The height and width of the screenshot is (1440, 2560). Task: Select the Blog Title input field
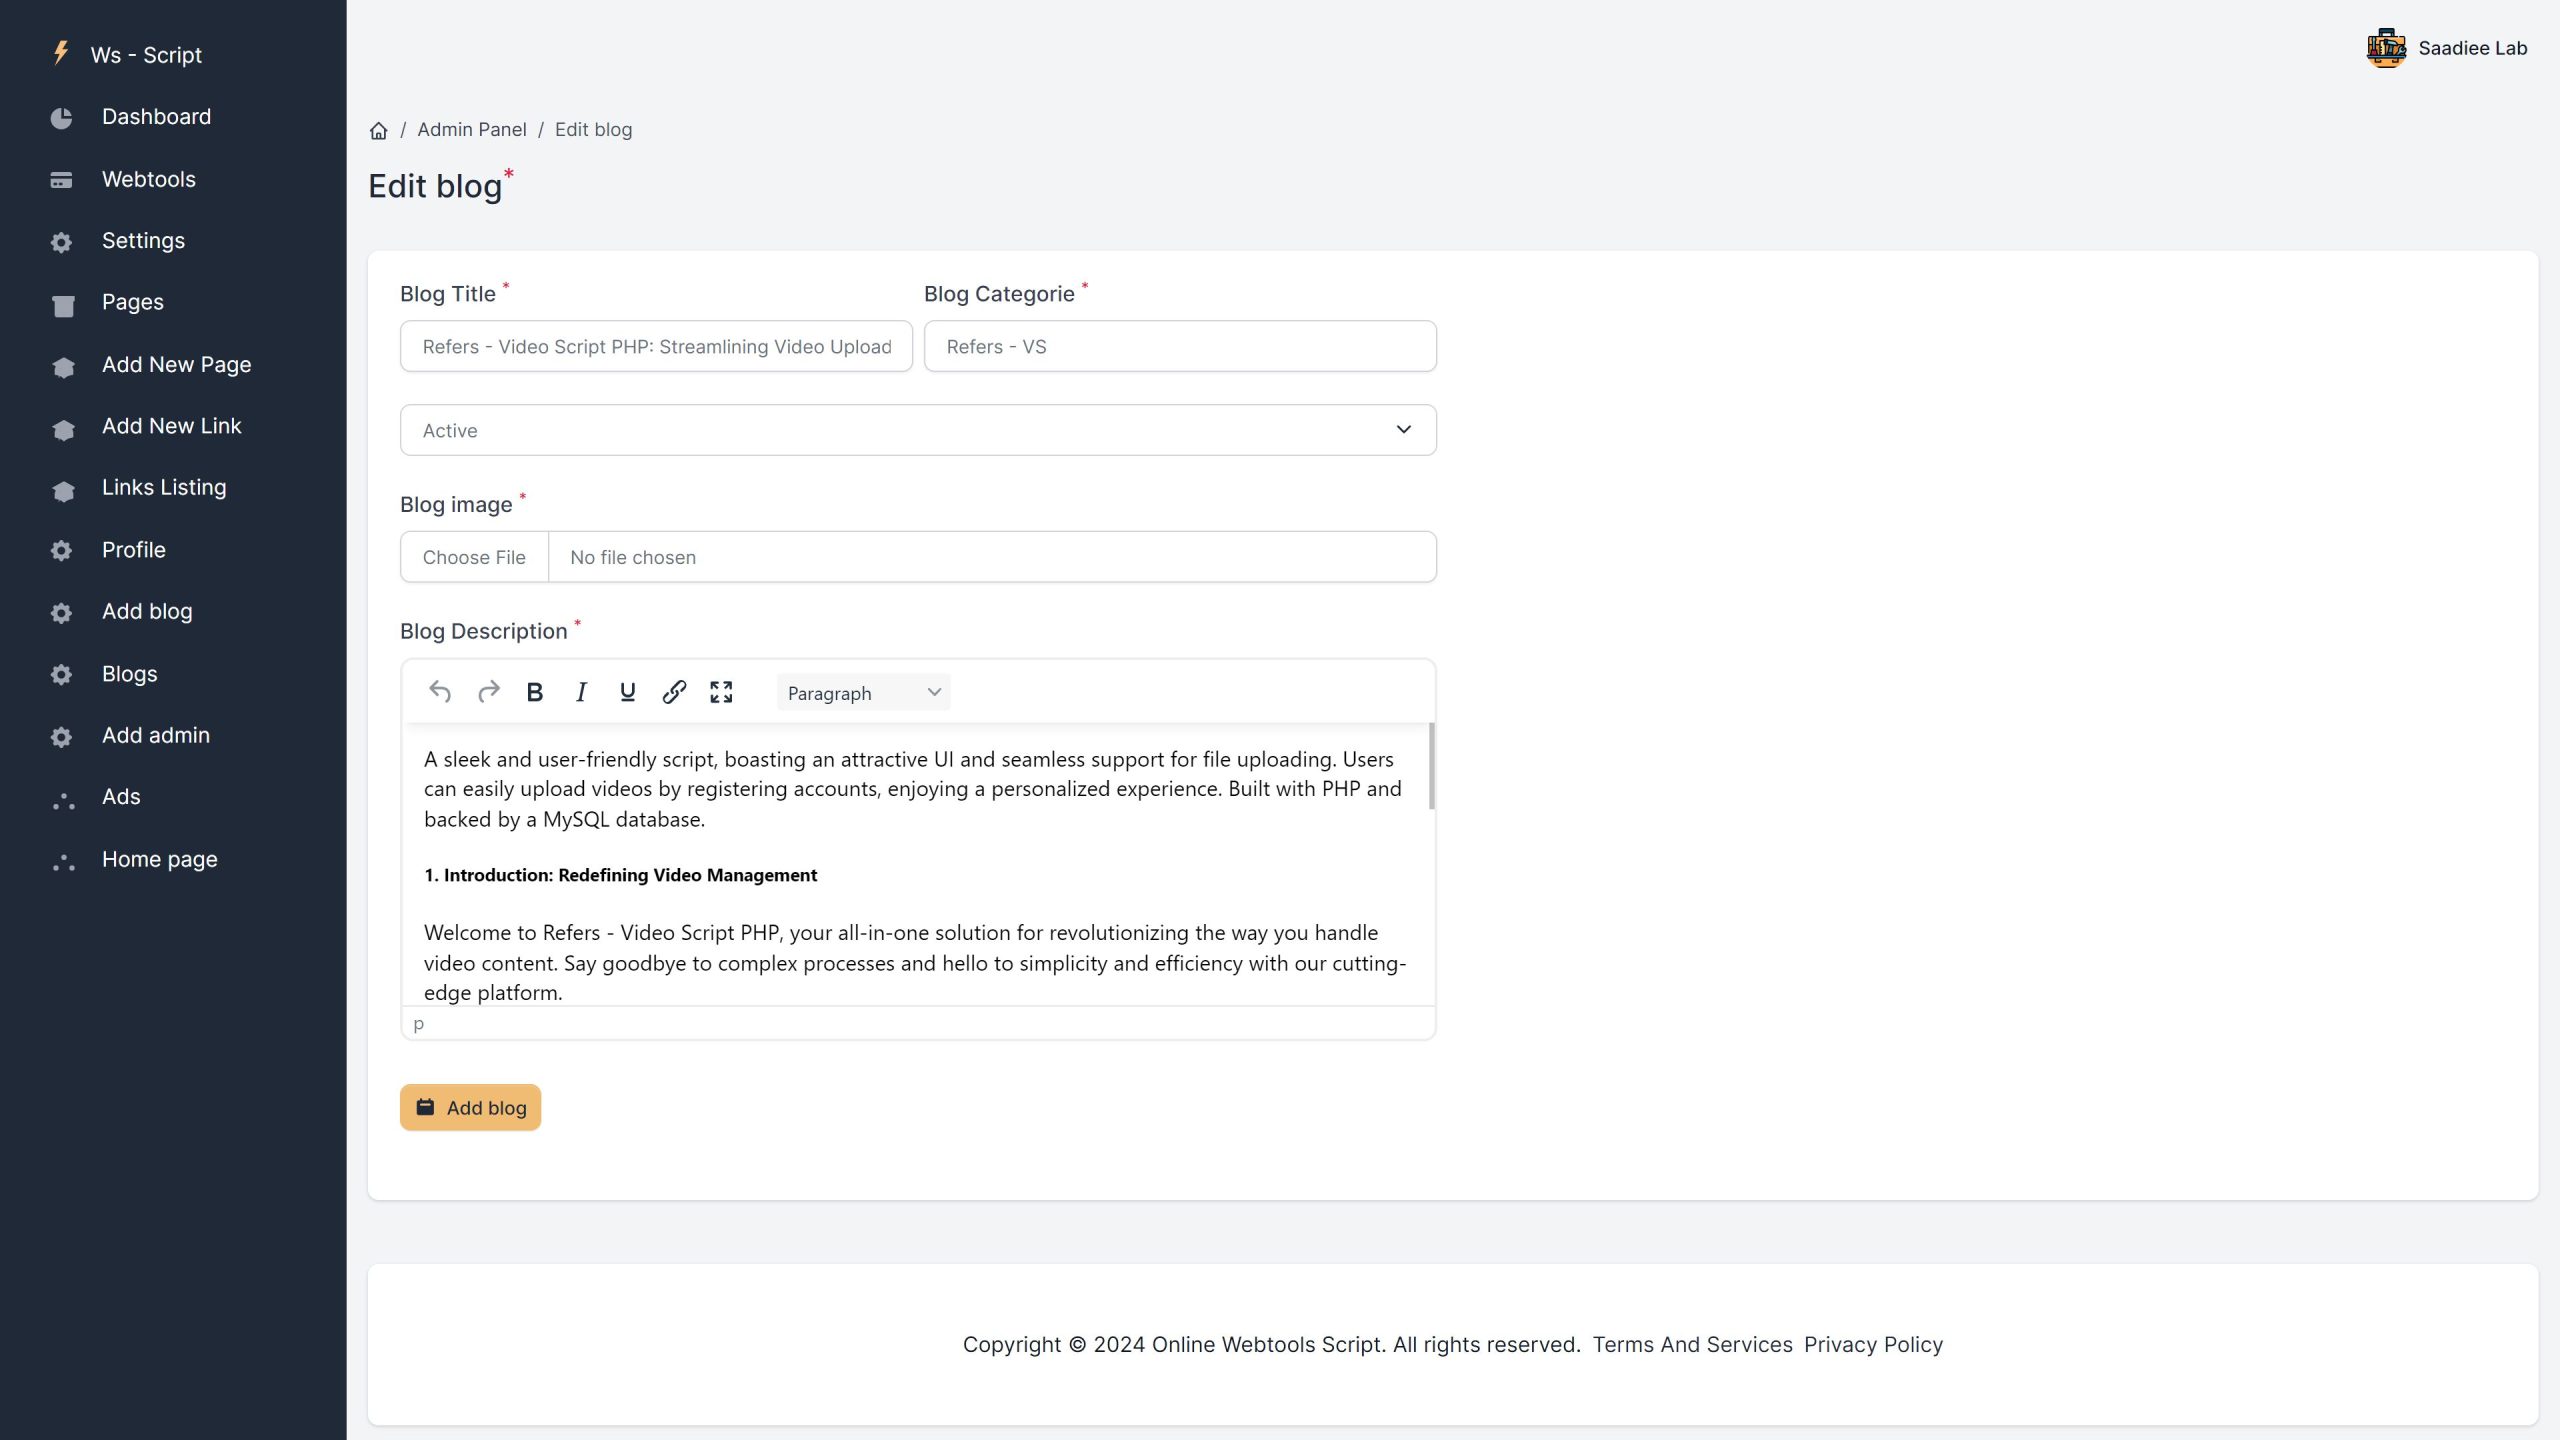pos(656,345)
